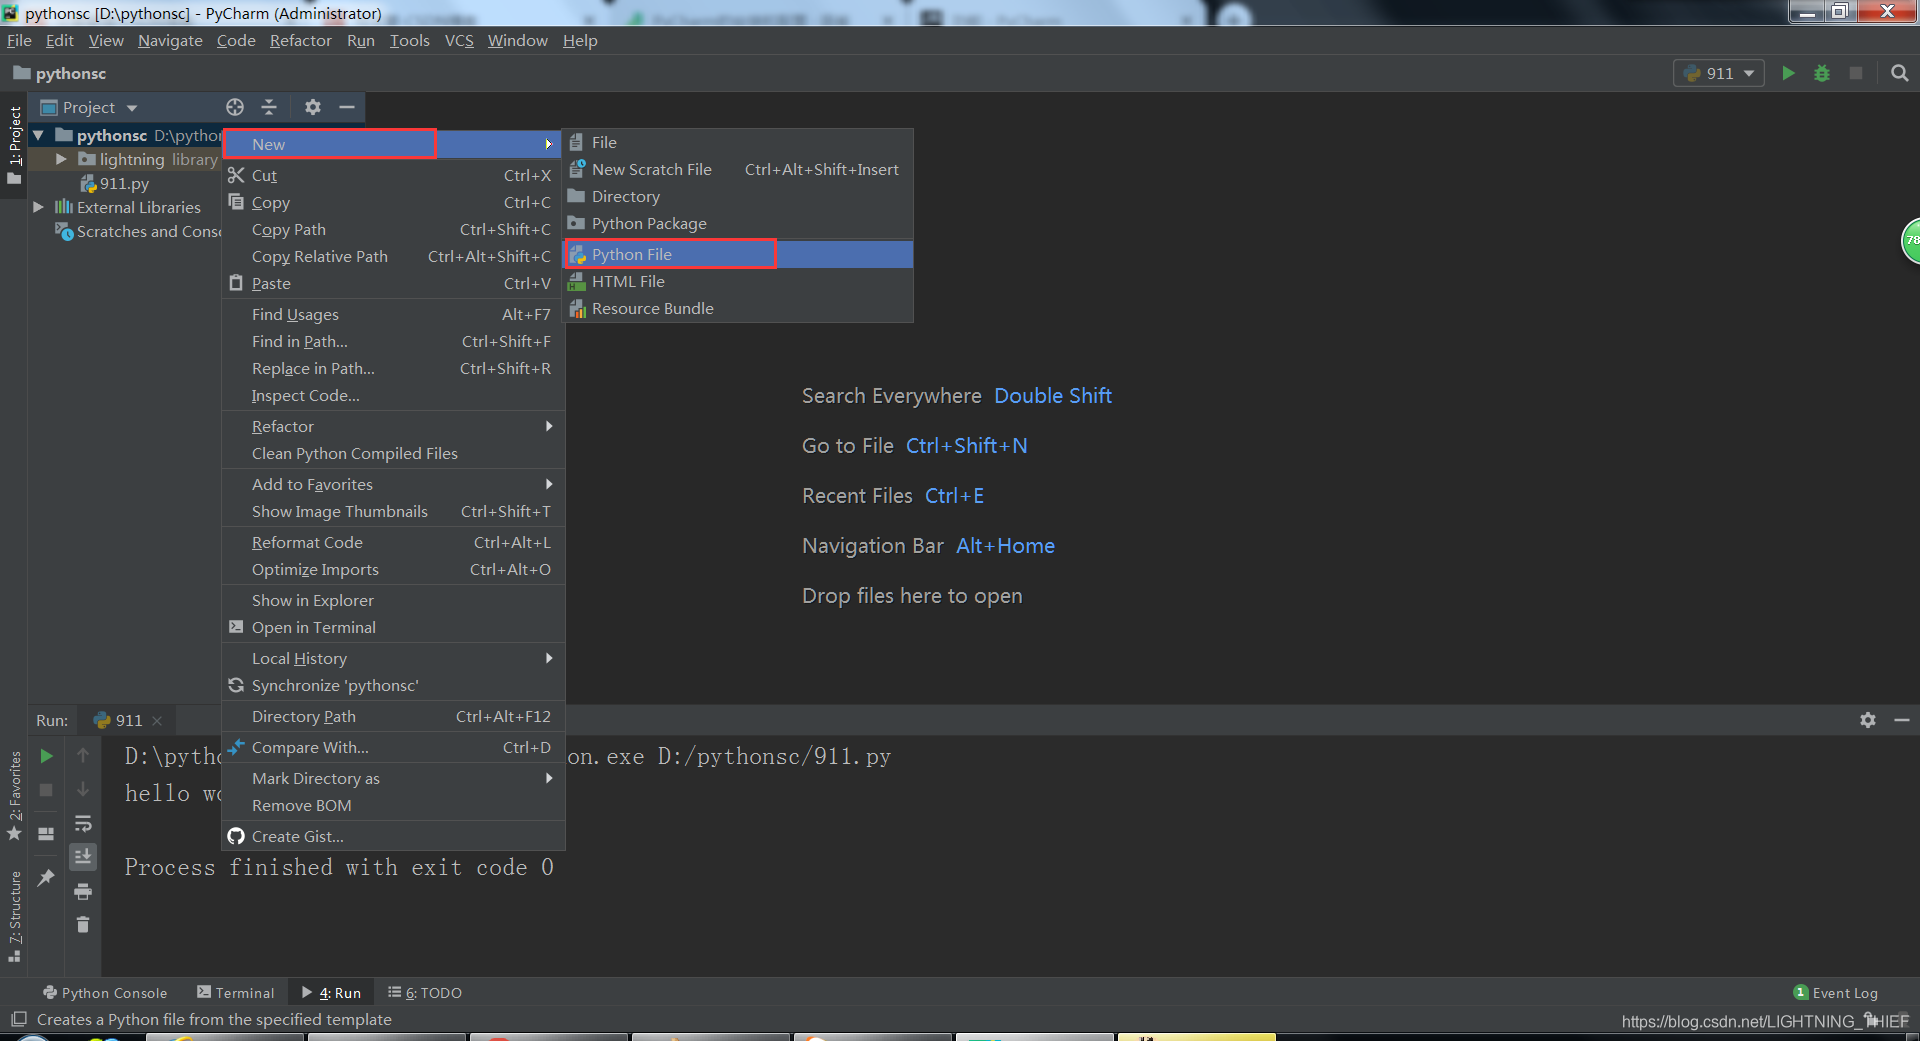Open the Tools menu in menu bar
The height and width of the screenshot is (1041, 1920).
click(409, 40)
